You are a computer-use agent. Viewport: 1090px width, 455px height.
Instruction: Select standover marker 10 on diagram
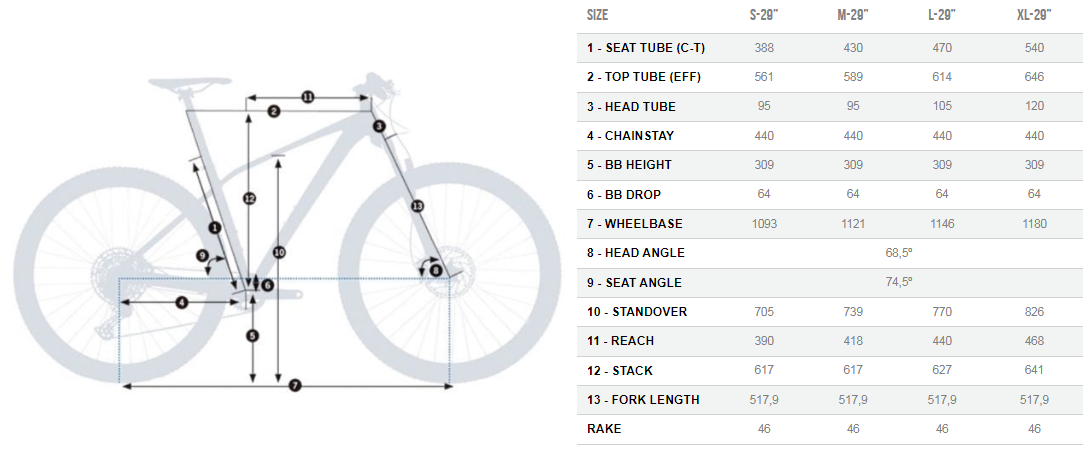pyautogui.click(x=279, y=253)
